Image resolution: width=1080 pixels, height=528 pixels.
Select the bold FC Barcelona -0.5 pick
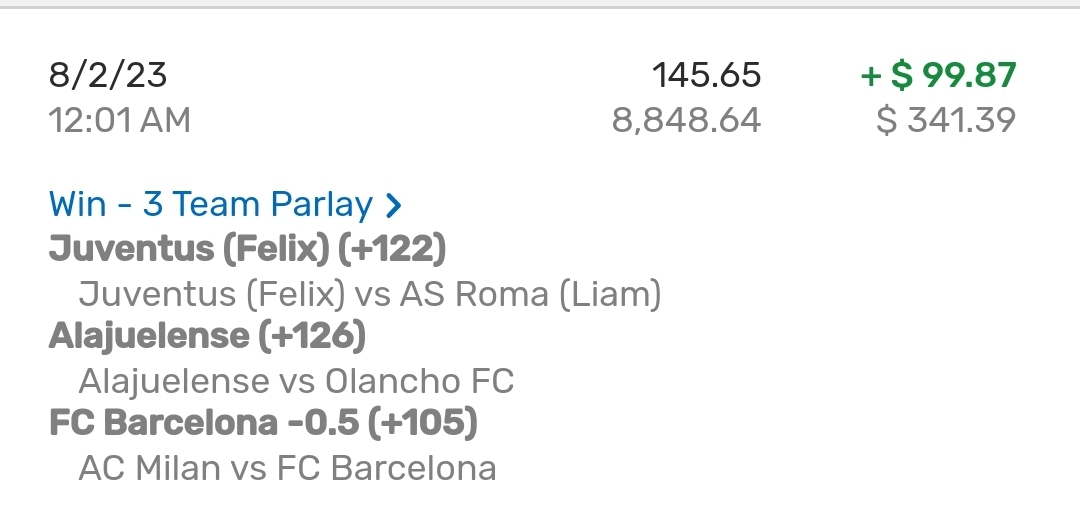pos(203,424)
